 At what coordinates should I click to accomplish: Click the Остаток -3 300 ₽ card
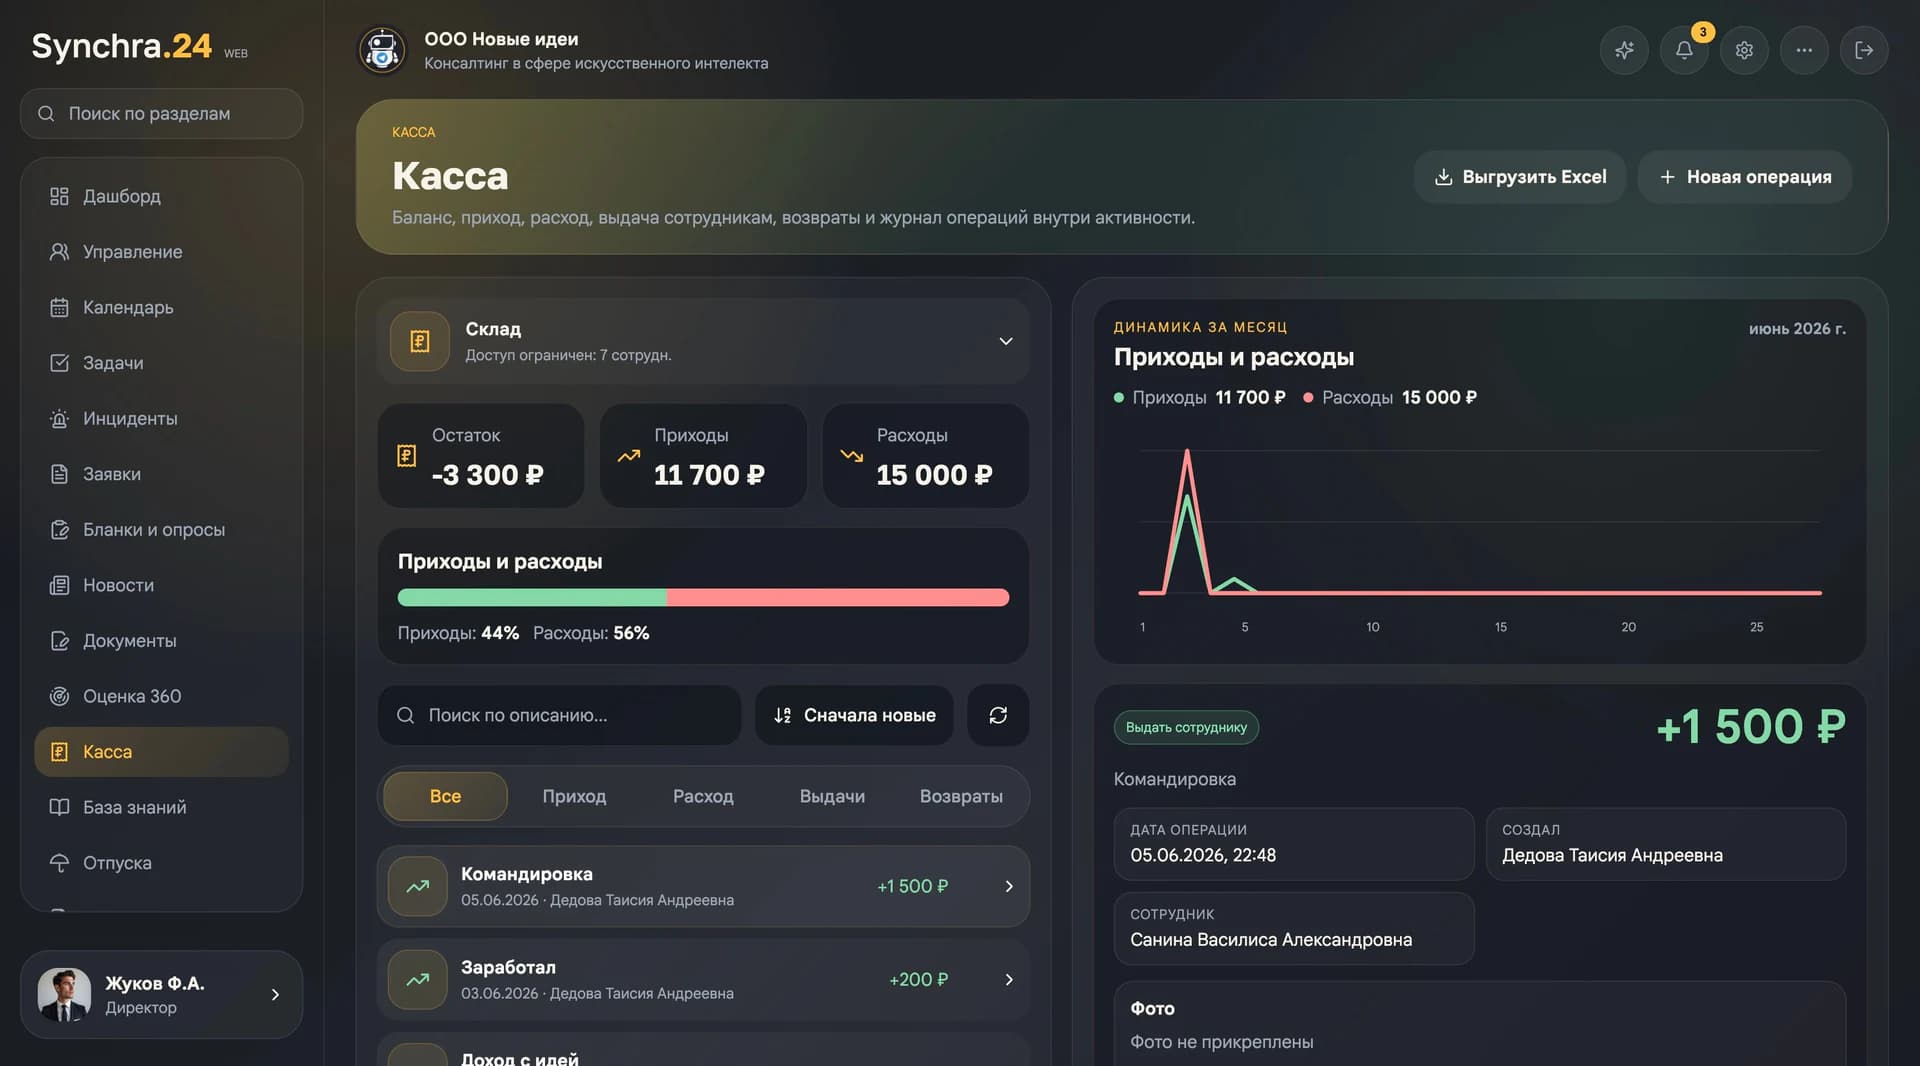pyautogui.click(x=481, y=455)
